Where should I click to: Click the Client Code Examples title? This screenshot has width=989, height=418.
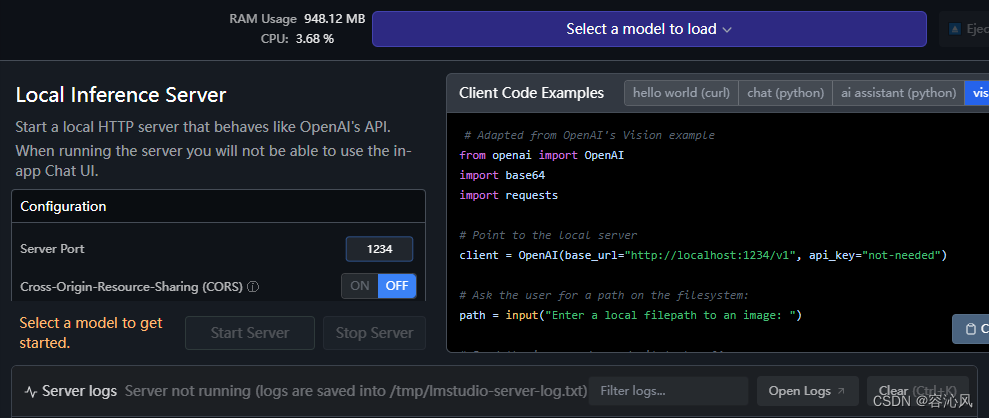click(531, 93)
